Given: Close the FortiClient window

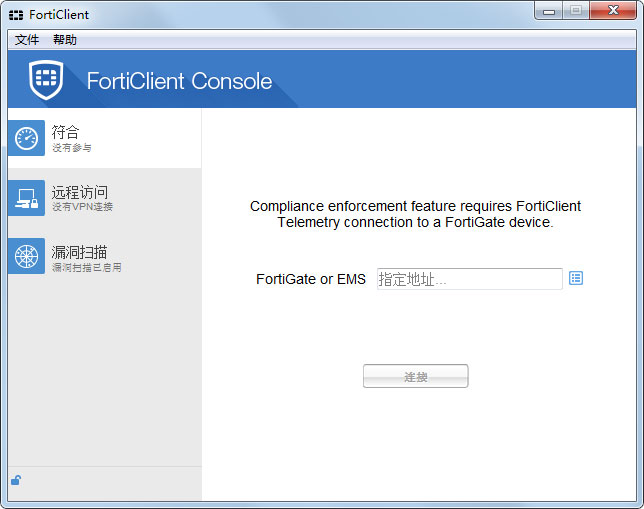Looking at the screenshot, I should (x=612, y=12).
